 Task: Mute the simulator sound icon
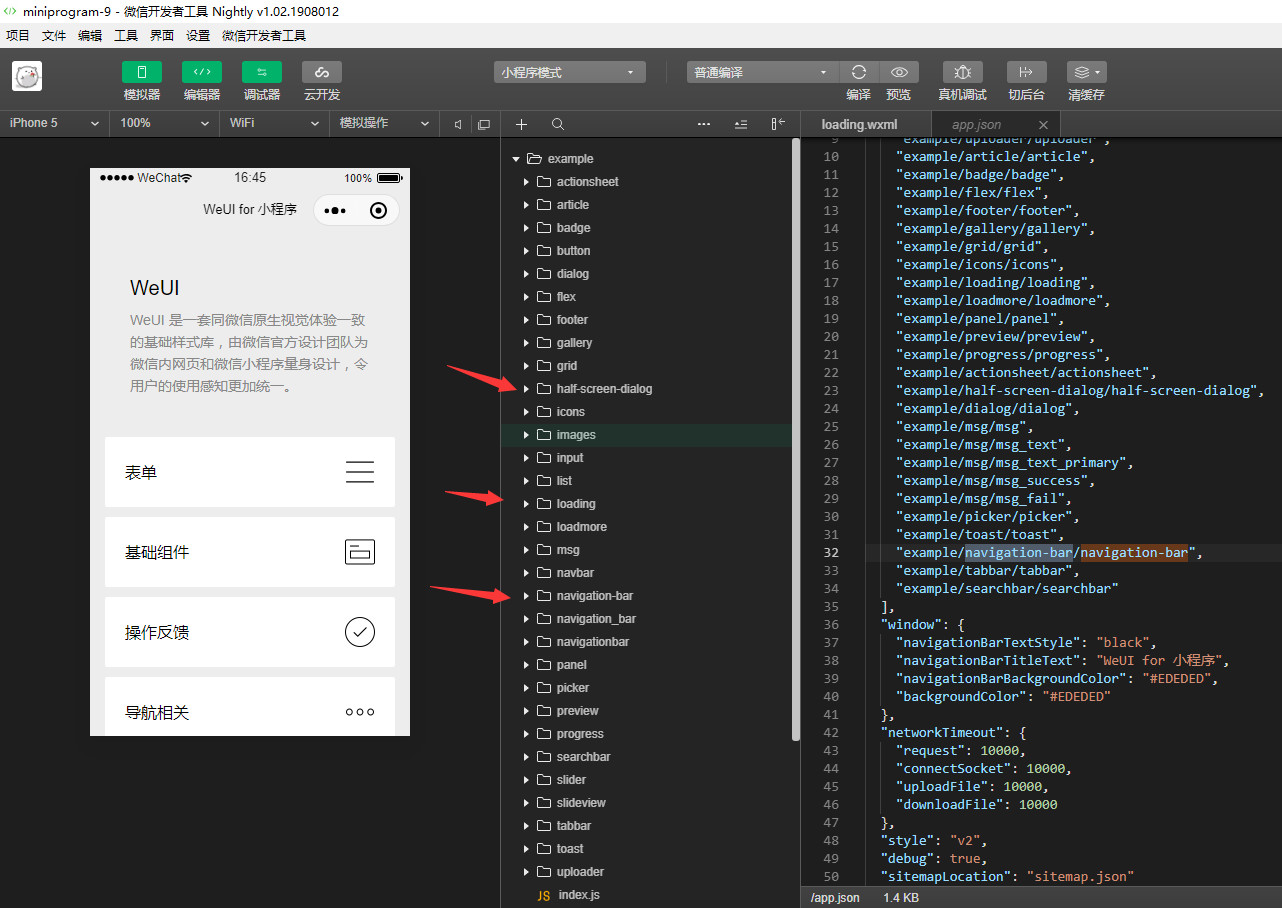458,124
